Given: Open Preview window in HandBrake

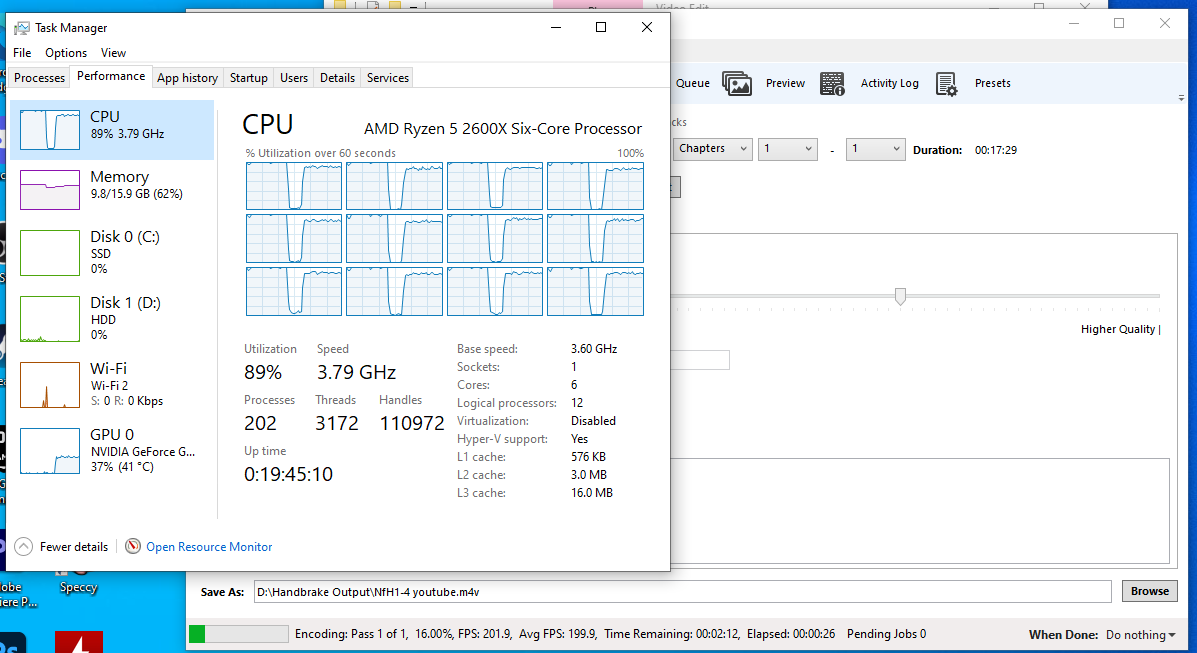Looking at the screenshot, I should tap(784, 83).
